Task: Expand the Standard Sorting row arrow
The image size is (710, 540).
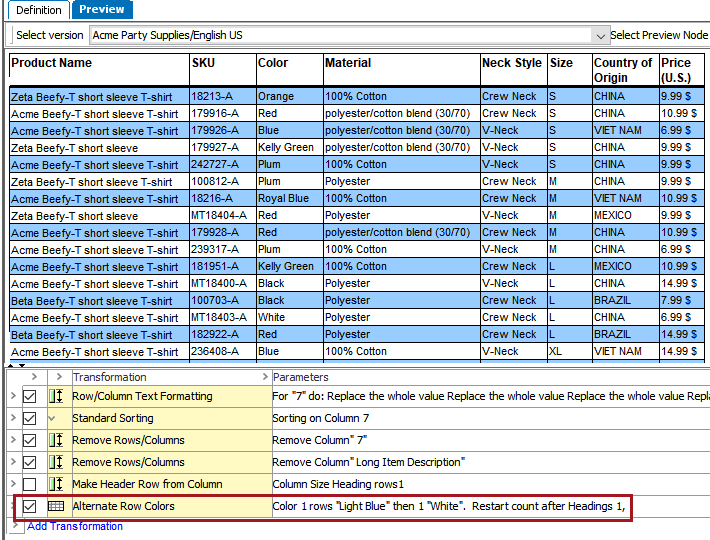Action: pos(12,419)
